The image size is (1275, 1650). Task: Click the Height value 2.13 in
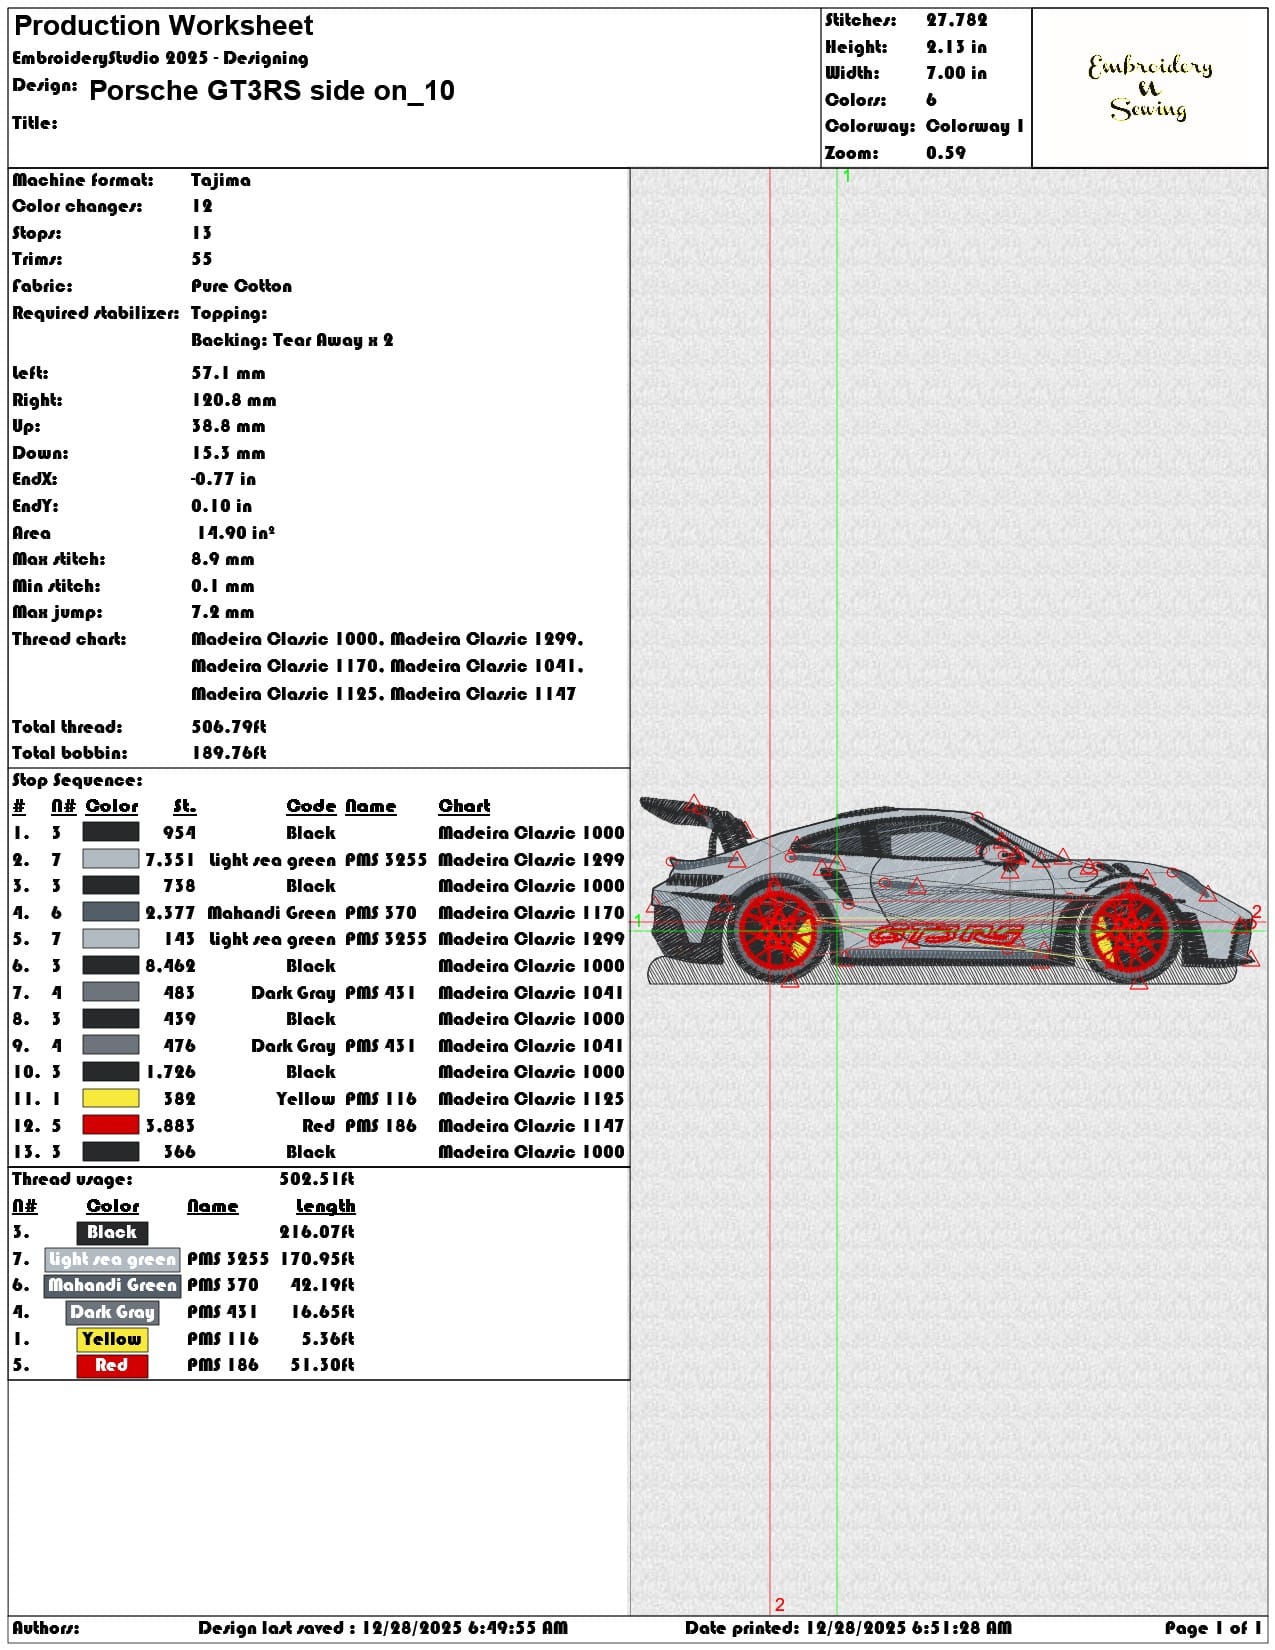(x=956, y=47)
